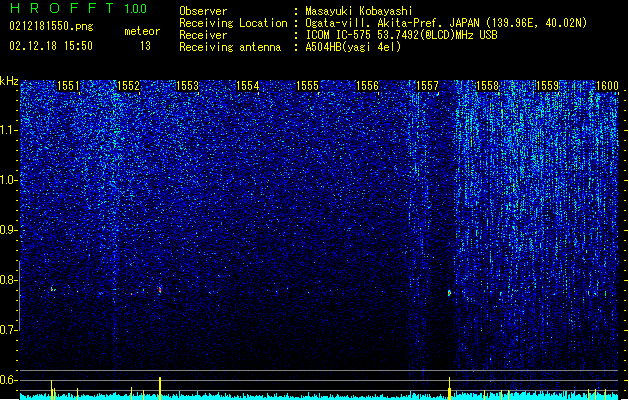
Task: Click the Receiving antenna label
Action: pyautogui.click(x=230, y=47)
